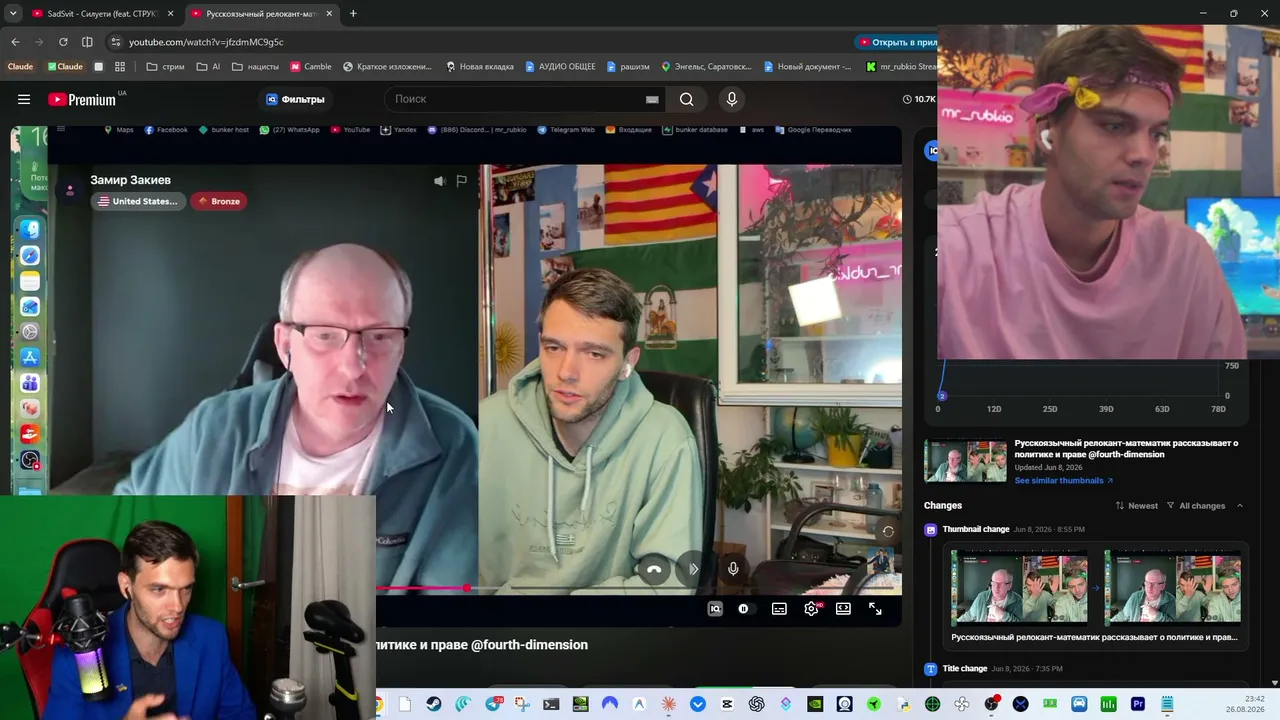Open ChatGPT from the taskbar

coord(757,705)
